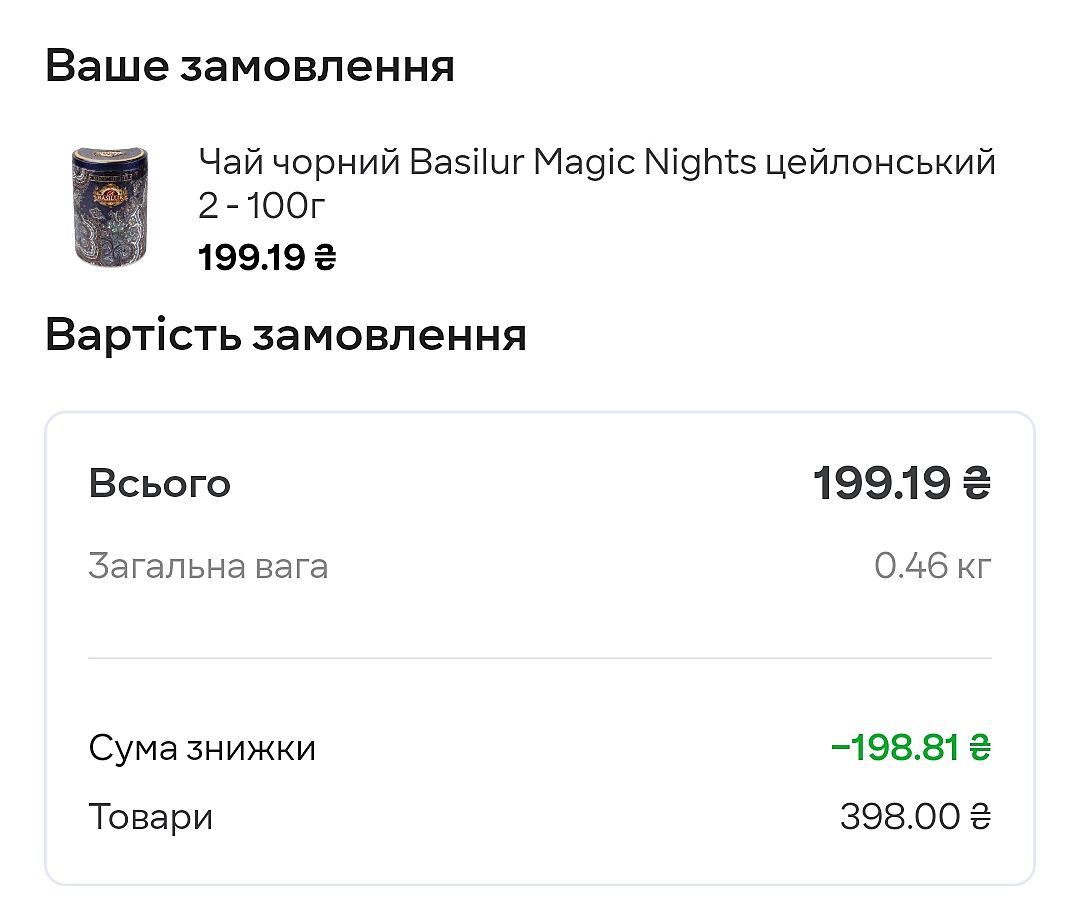
Task: Click the green discount amount −198.81
Action: click(895, 747)
